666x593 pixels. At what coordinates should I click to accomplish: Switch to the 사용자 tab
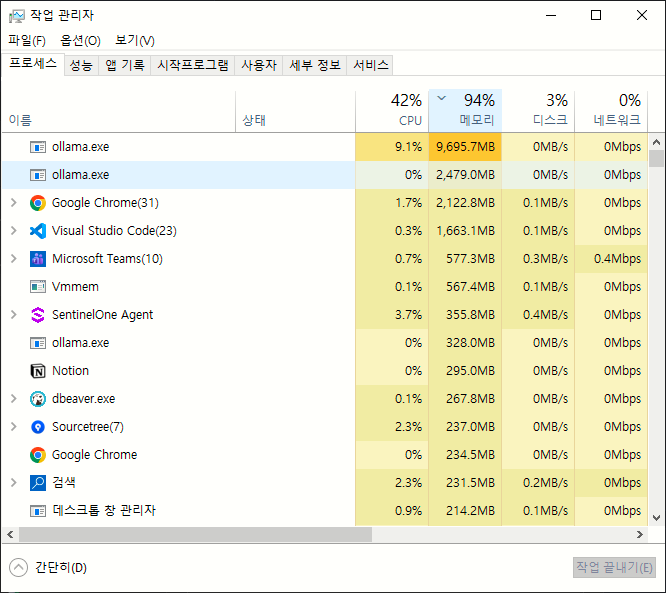pyautogui.click(x=259, y=65)
